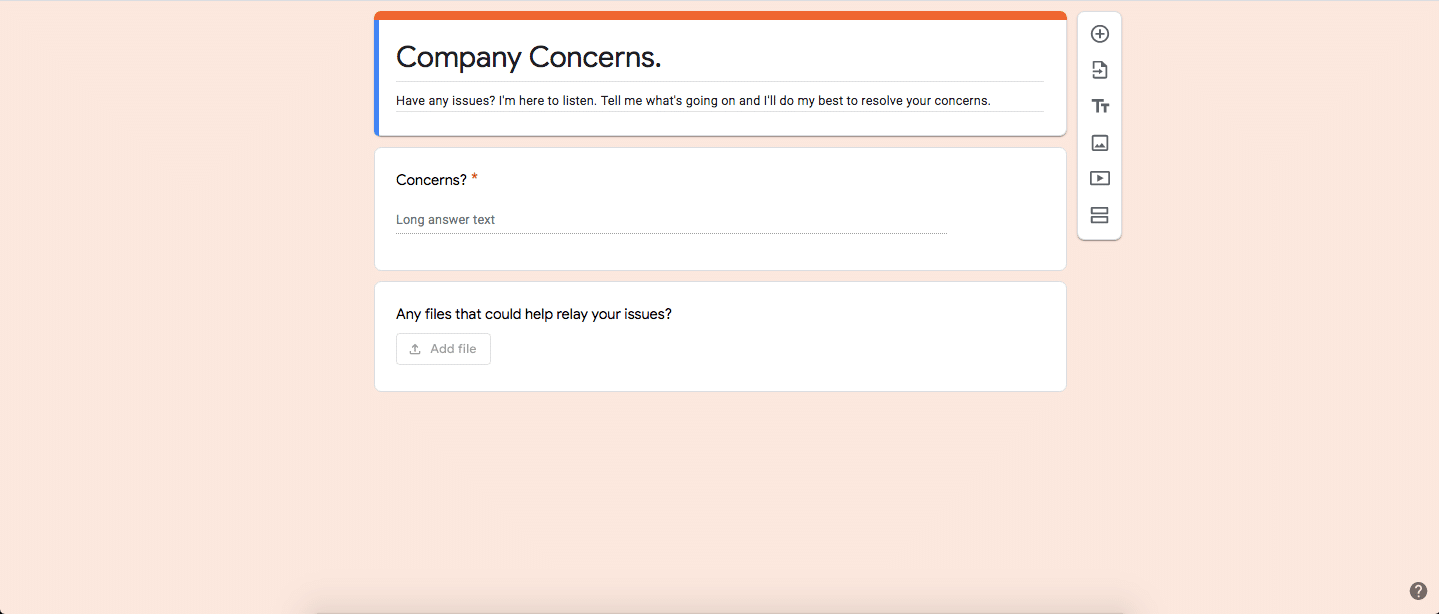The image size is (1439, 614).
Task: Select the Concerns? question title
Action: [431, 180]
